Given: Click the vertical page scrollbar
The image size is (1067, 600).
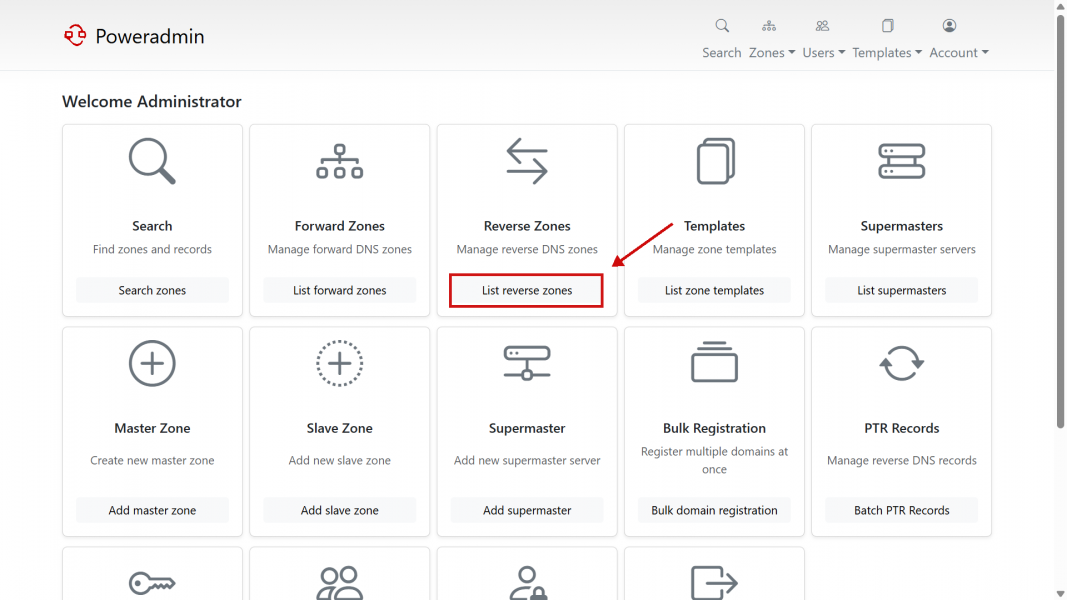Looking at the screenshot, I should pos(1060,220).
